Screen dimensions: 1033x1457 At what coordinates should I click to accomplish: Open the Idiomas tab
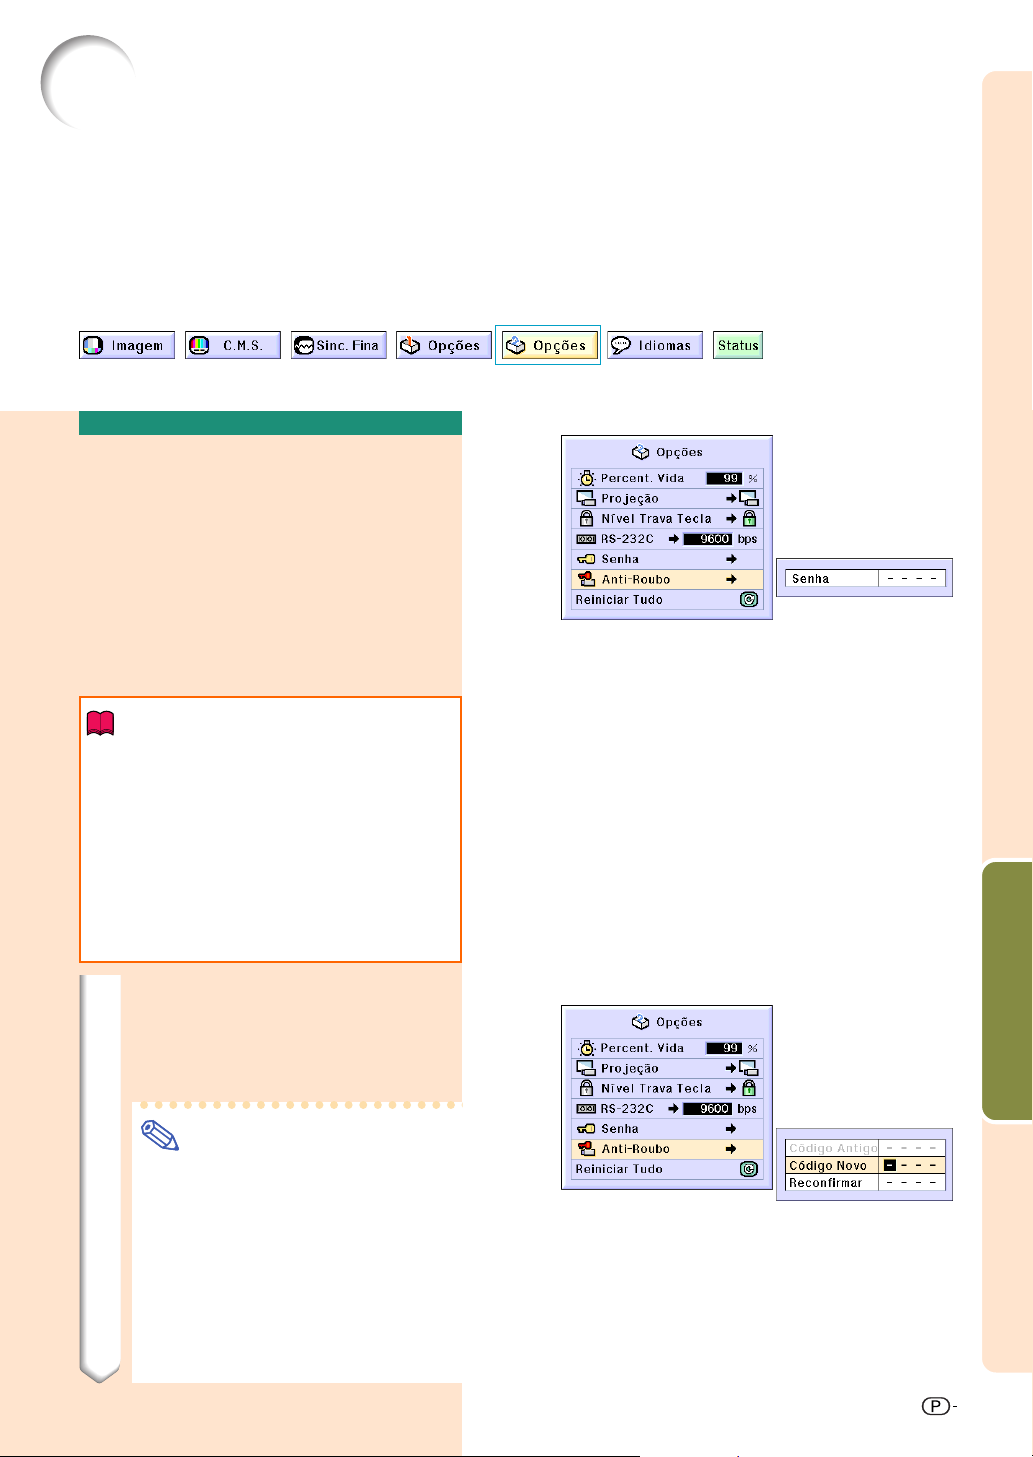[654, 345]
